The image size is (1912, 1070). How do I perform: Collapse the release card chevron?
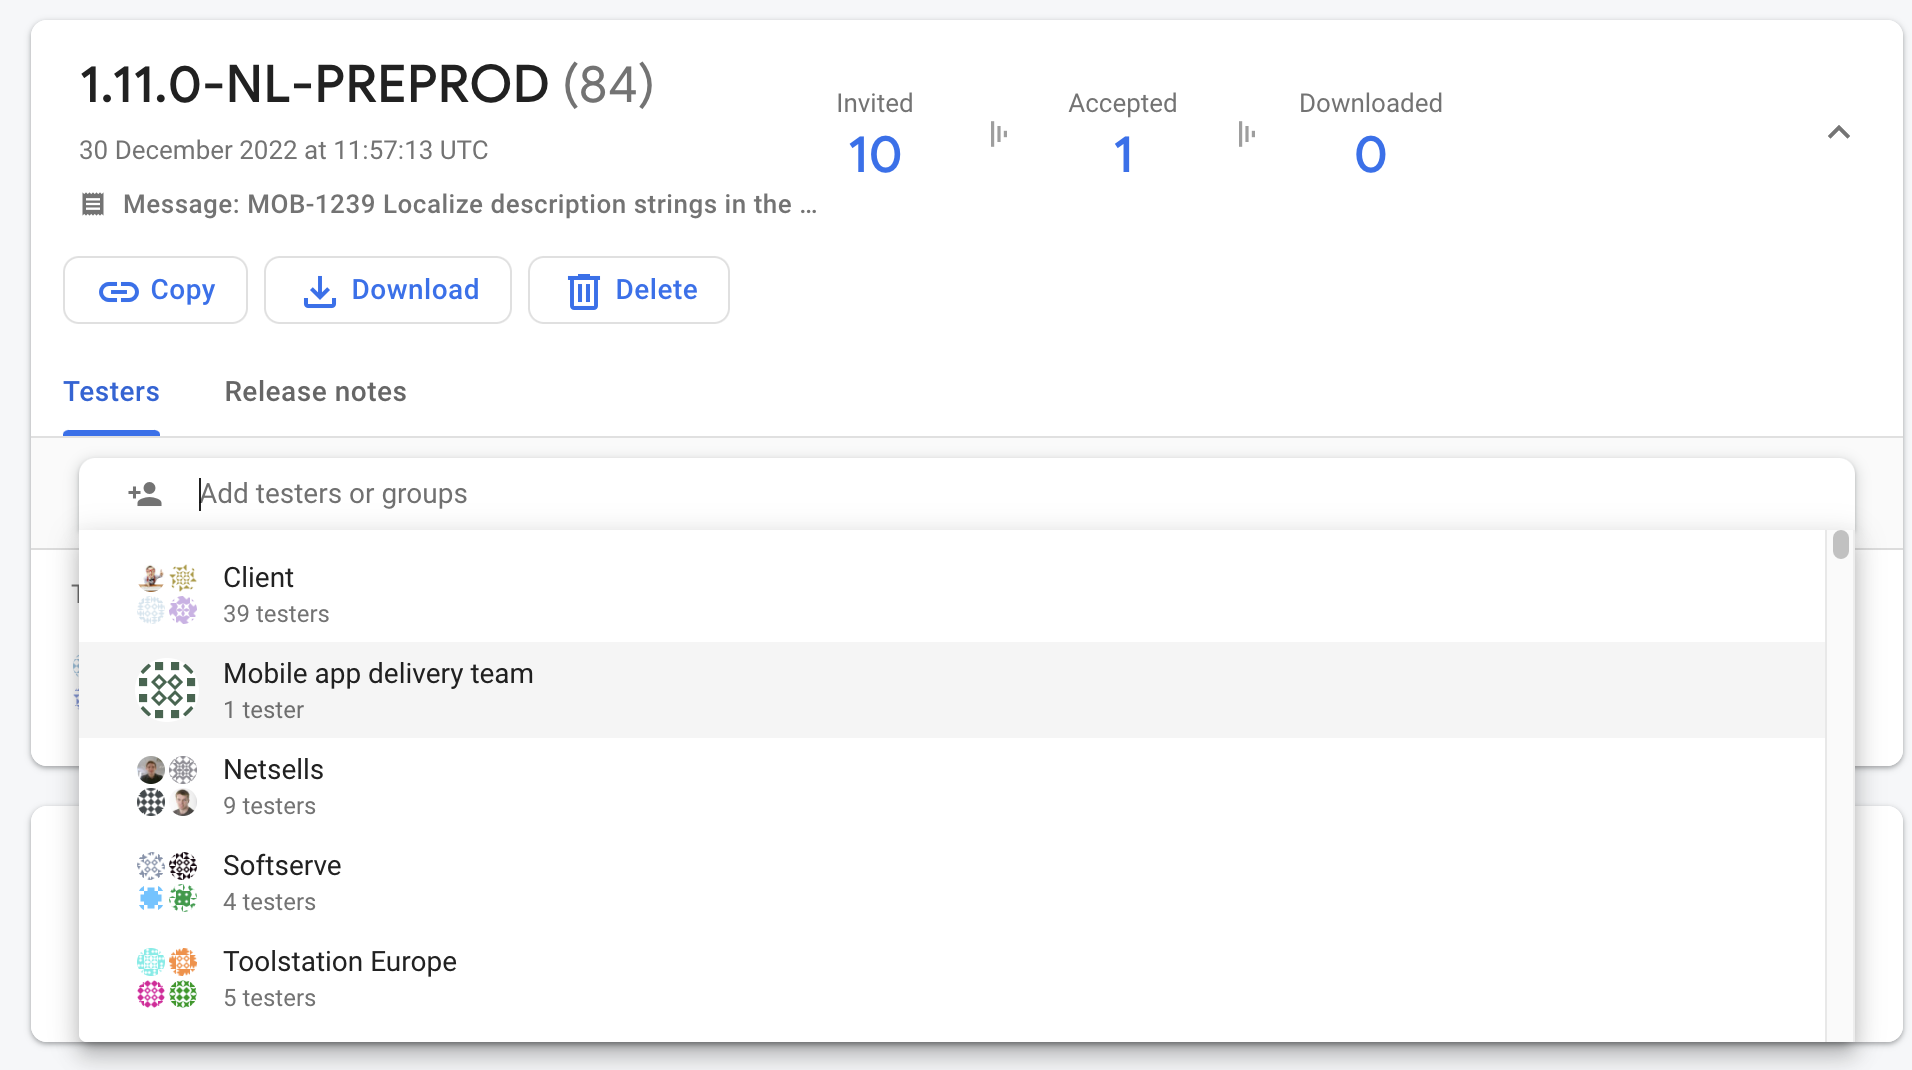point(1838,133)
